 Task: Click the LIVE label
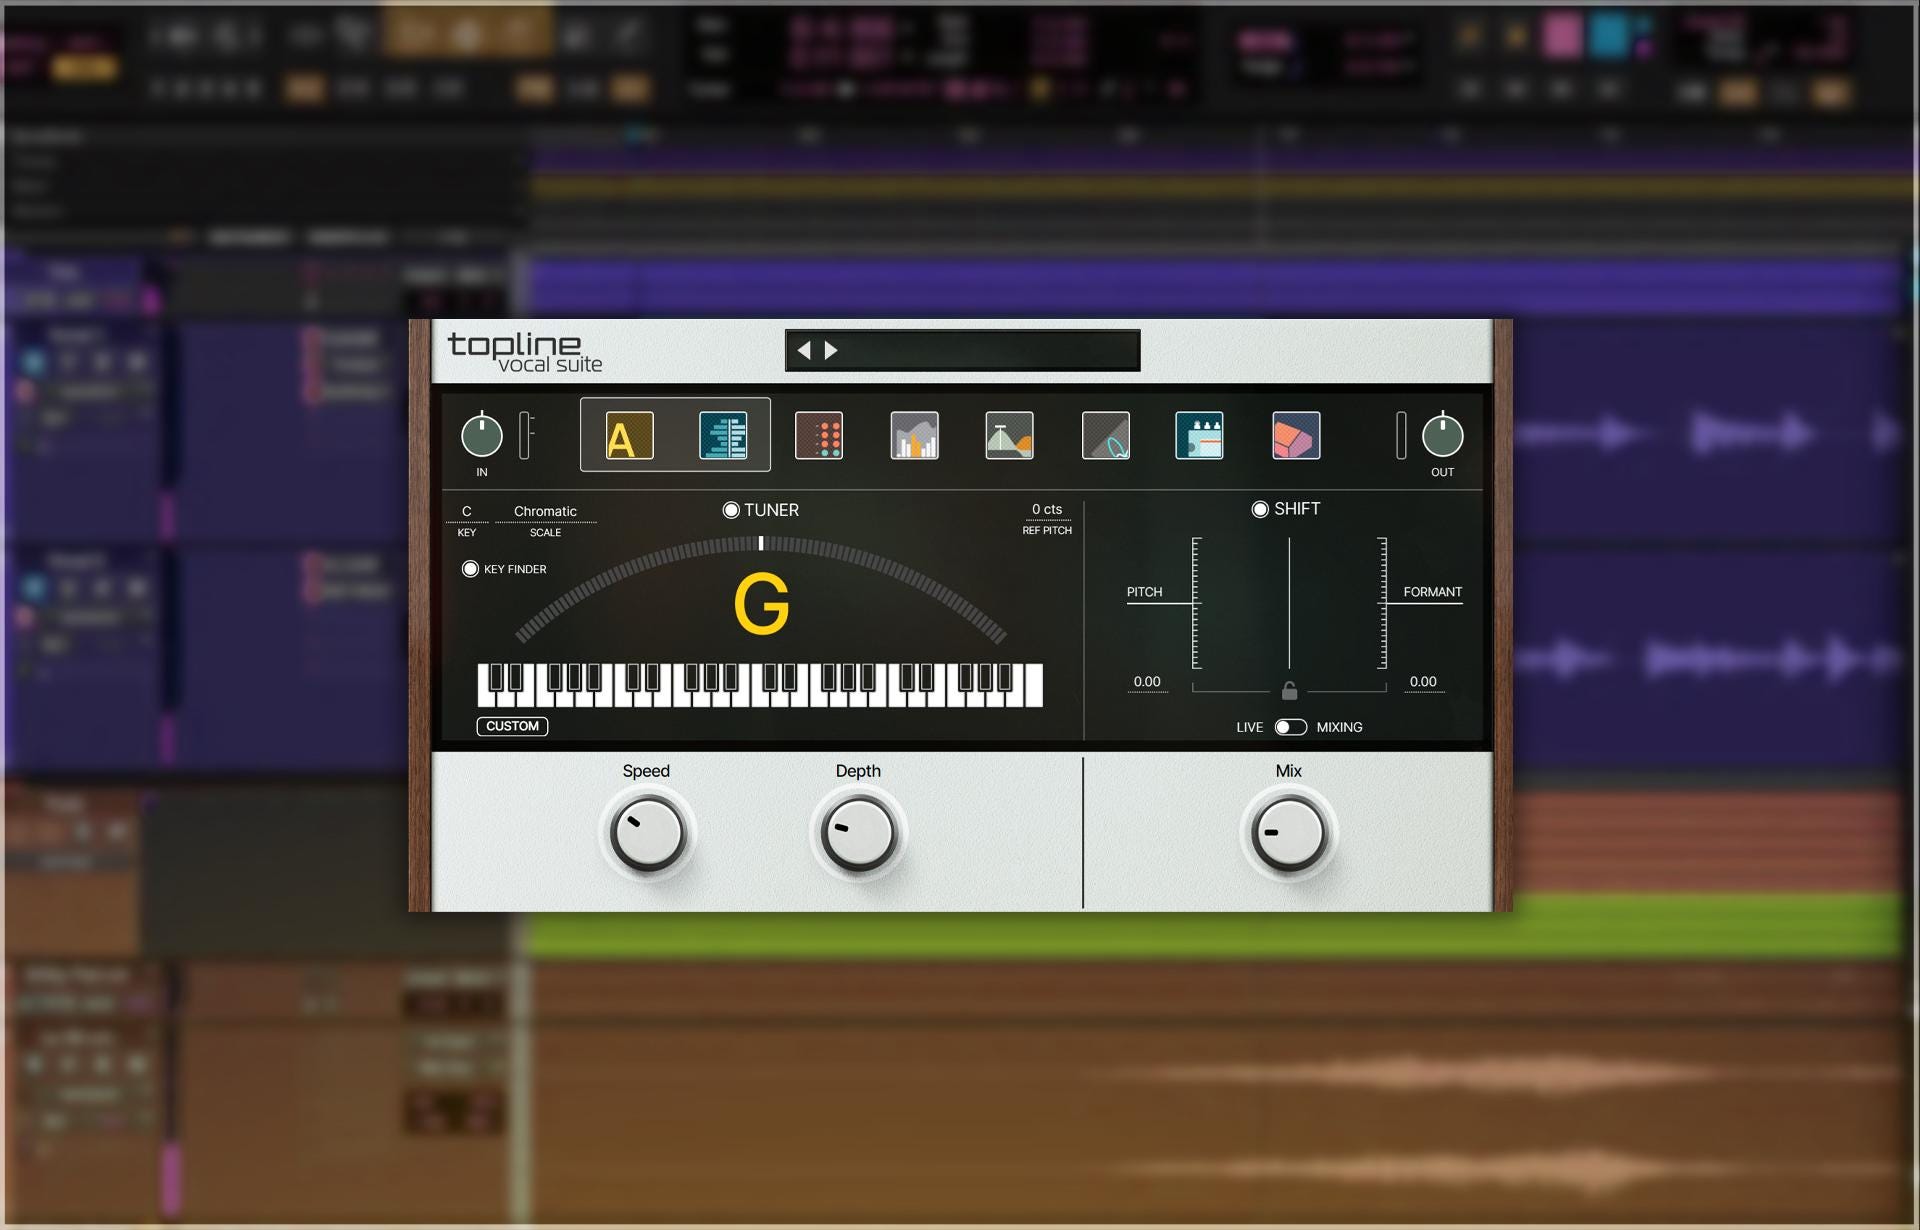(1249, 727)
